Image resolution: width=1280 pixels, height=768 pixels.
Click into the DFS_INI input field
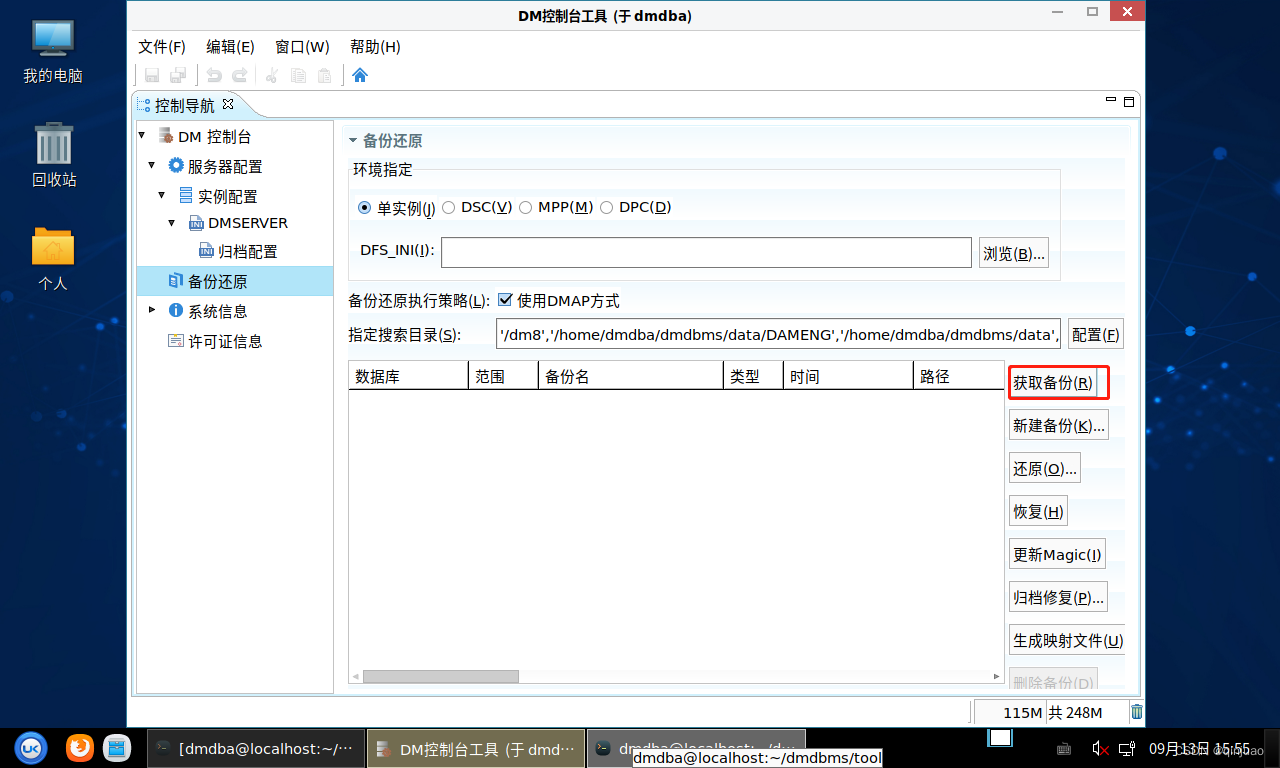pyautogui.click(x=706, y=252)
